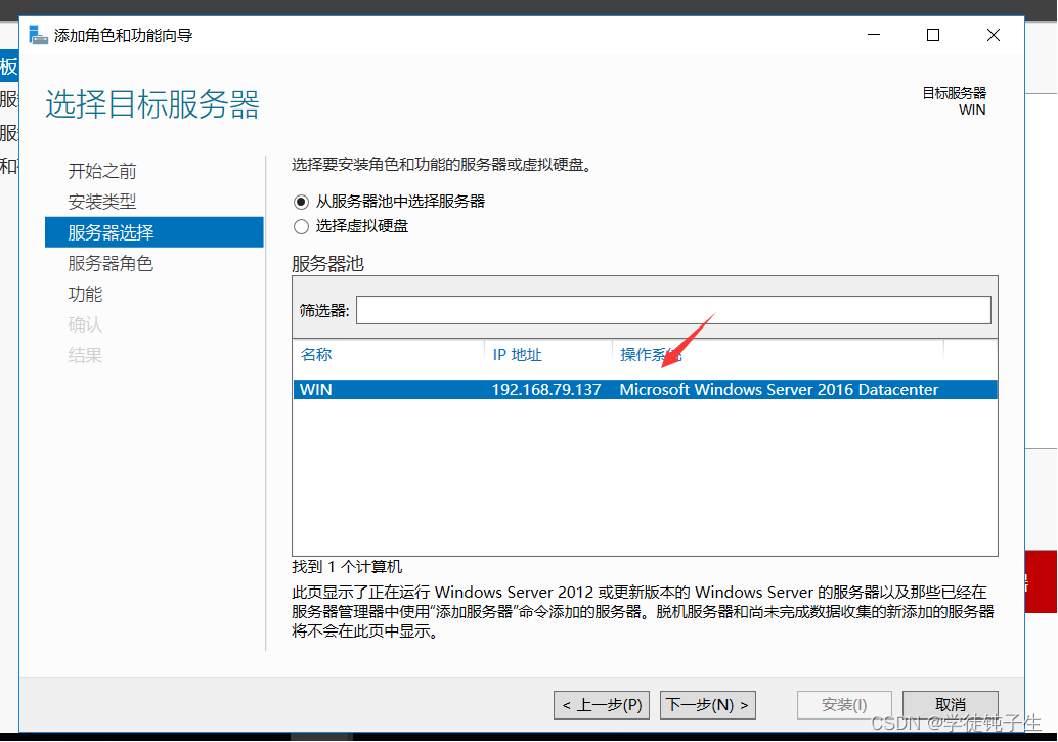Select the "从服务器池中选择服务器" radio button
Screen dimensions: 1058x742
tap(302, 202)
